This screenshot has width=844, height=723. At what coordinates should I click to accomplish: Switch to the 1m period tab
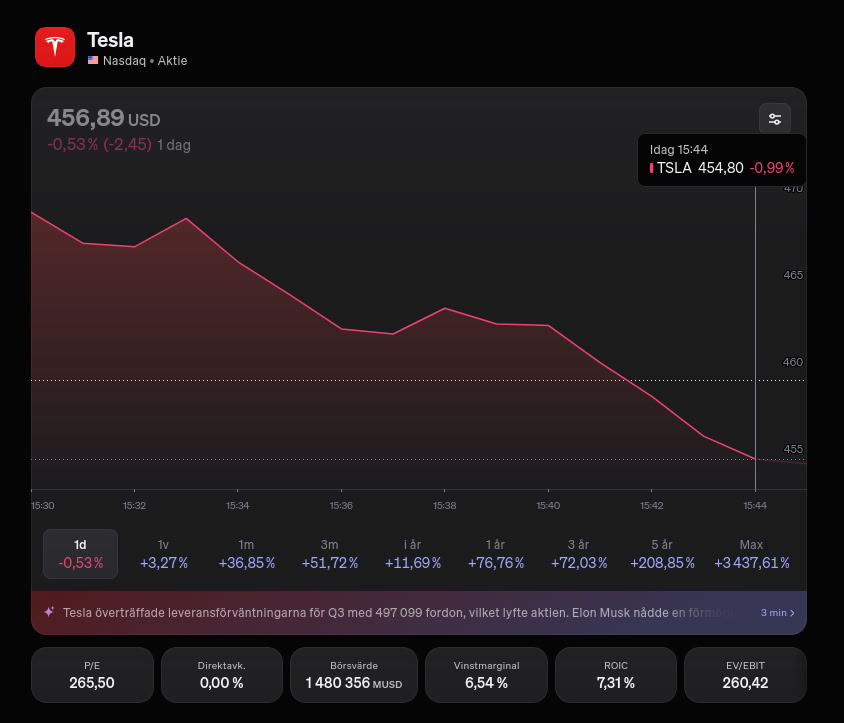[x=247, y=554]
